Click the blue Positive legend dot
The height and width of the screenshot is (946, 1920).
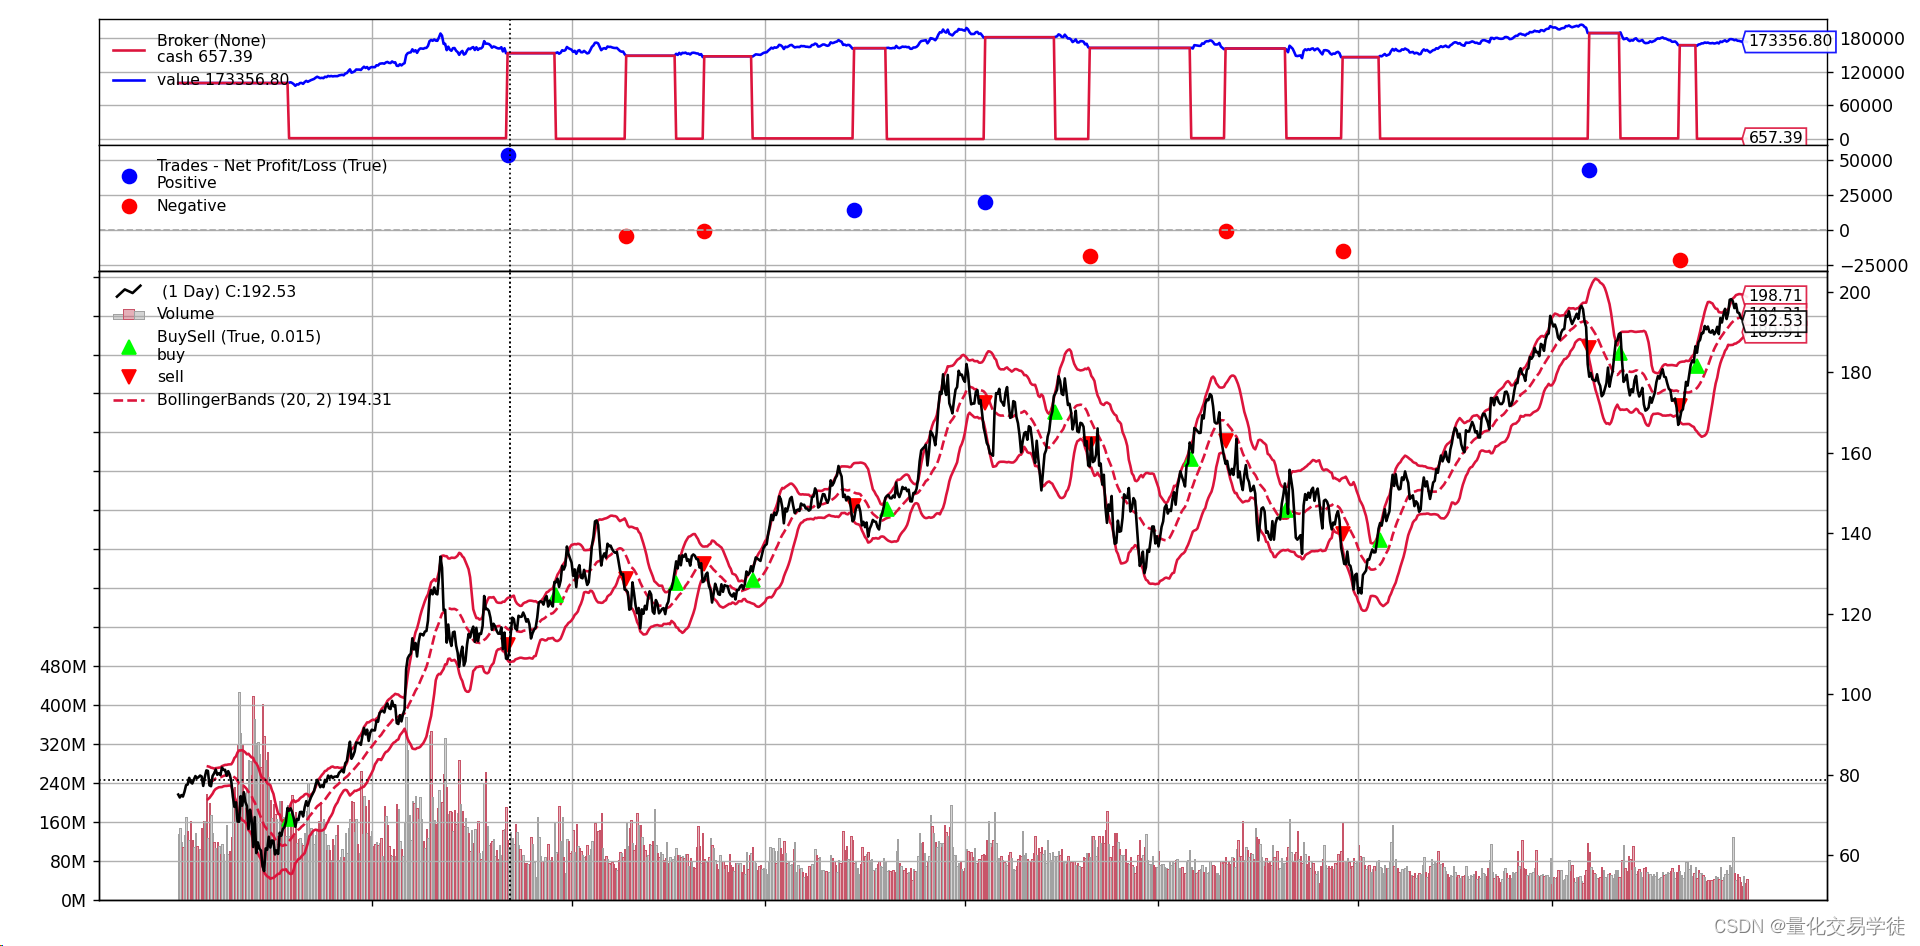(x=129, y=176)
